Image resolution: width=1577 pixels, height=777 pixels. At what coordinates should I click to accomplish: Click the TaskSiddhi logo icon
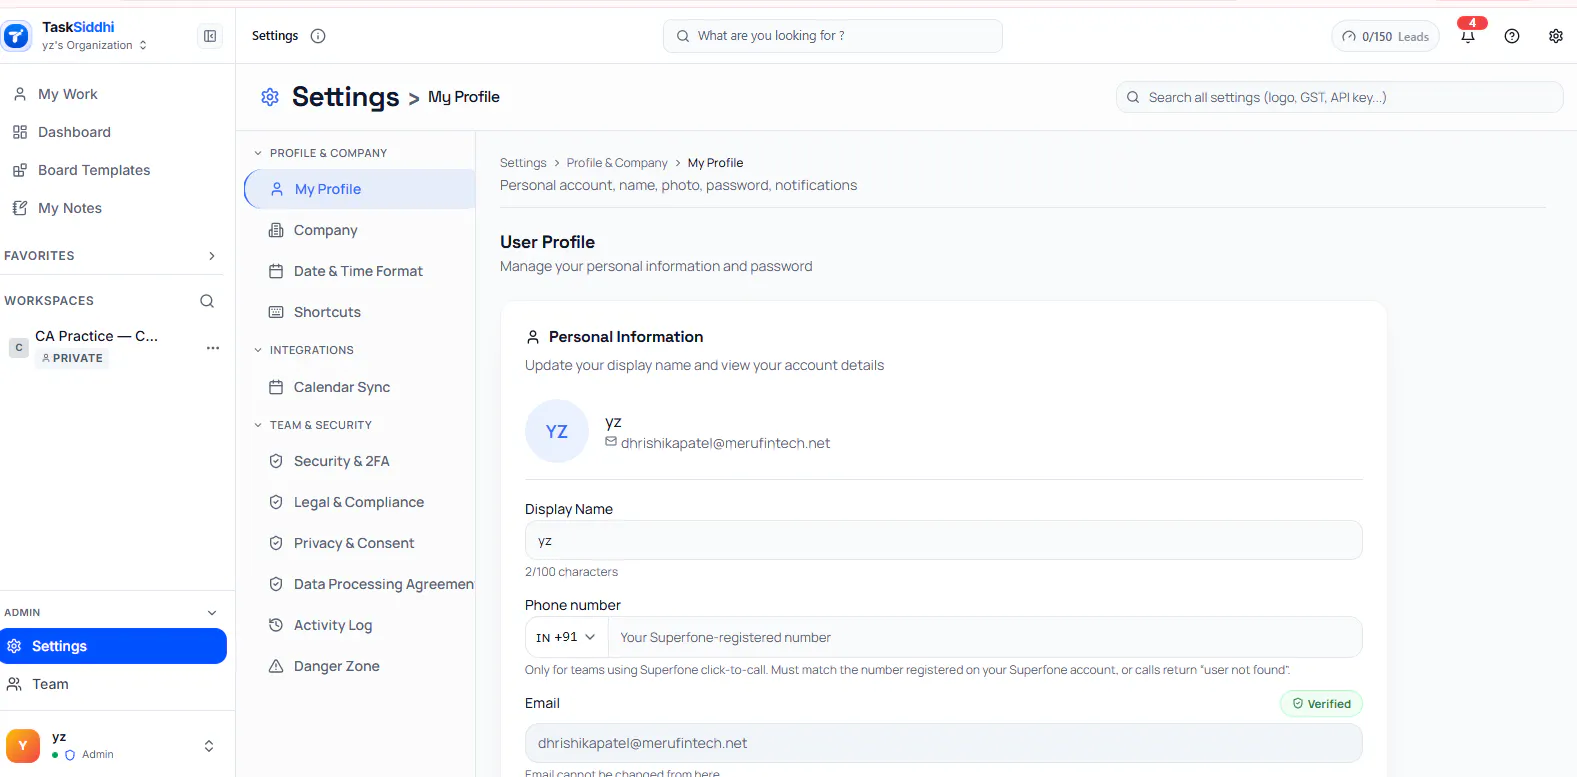point(16,36)
